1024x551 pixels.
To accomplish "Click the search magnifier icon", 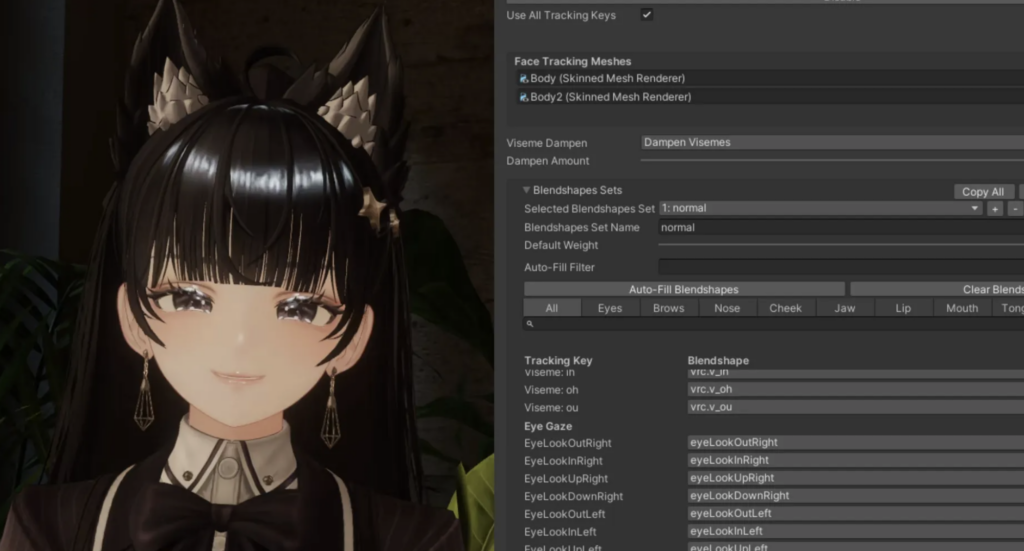I will coord(530,324).
